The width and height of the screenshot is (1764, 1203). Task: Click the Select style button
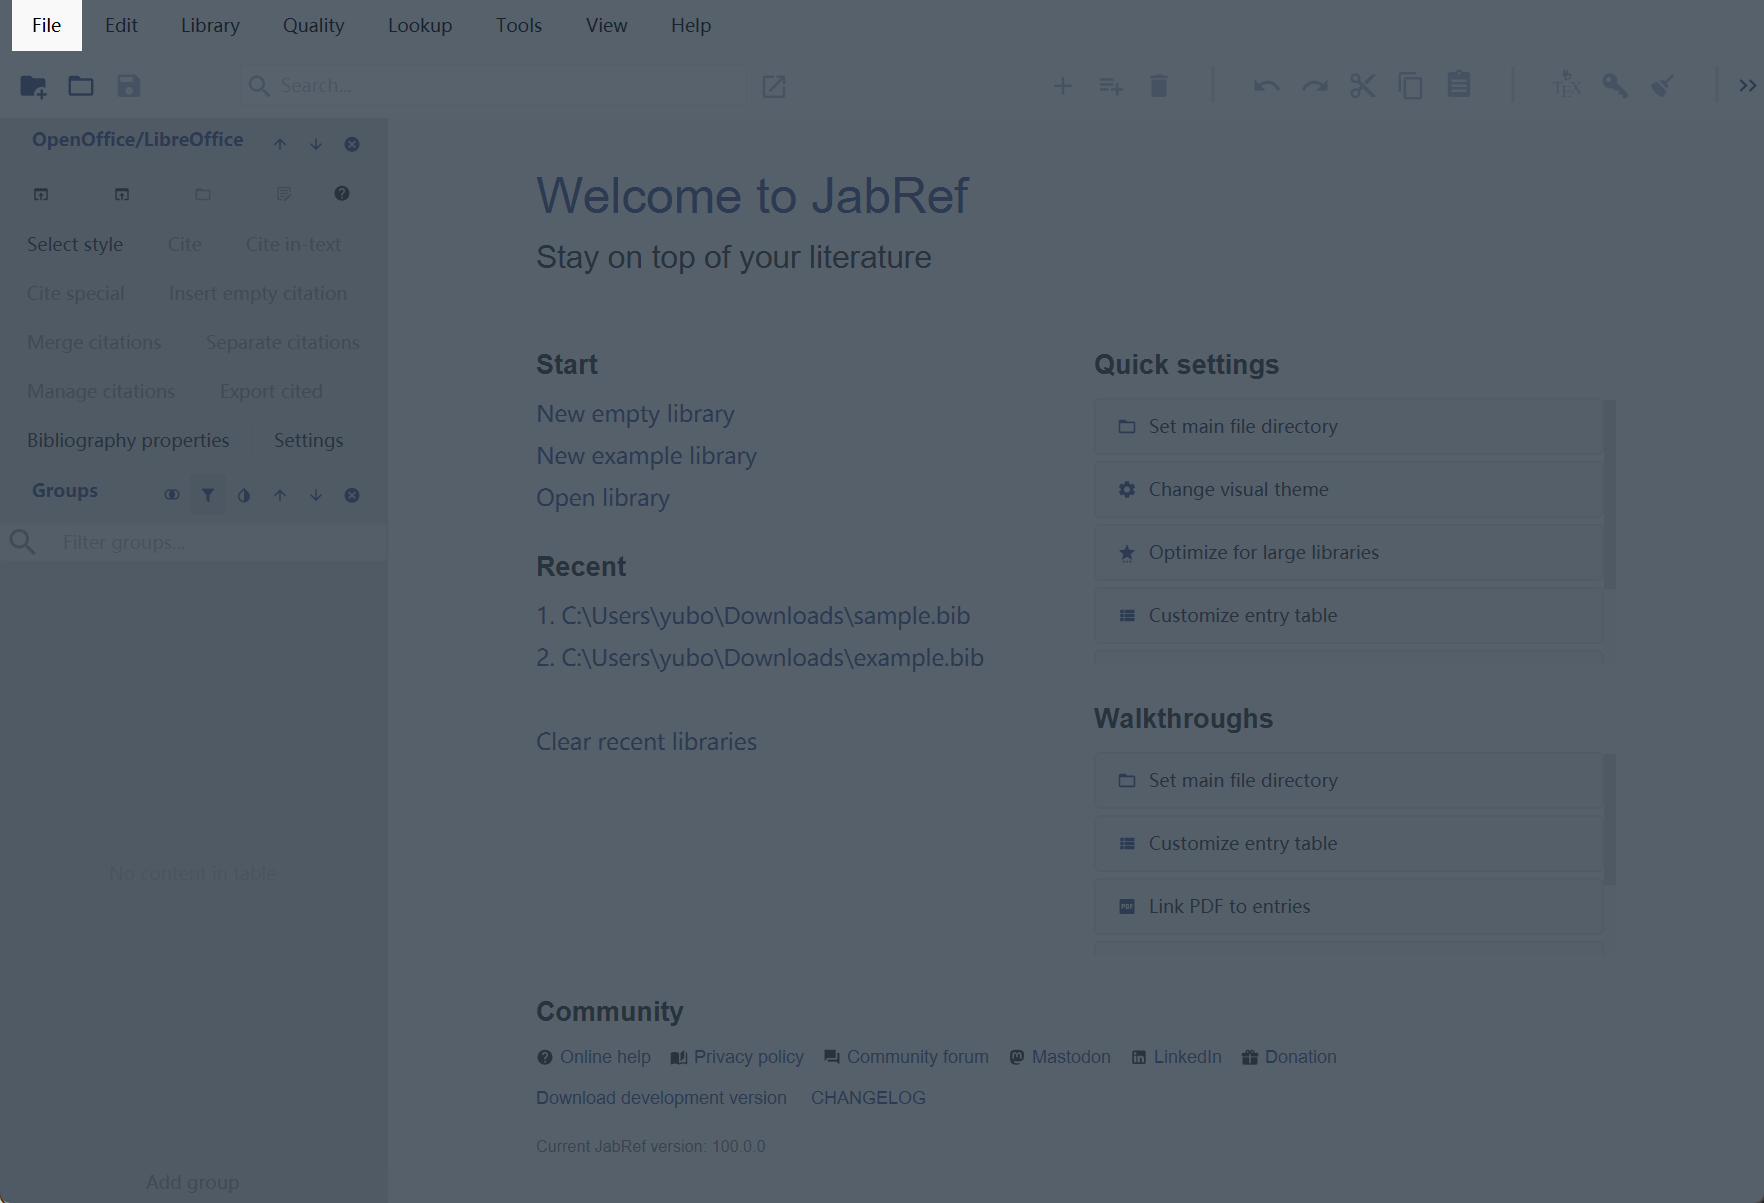[75, 244]
